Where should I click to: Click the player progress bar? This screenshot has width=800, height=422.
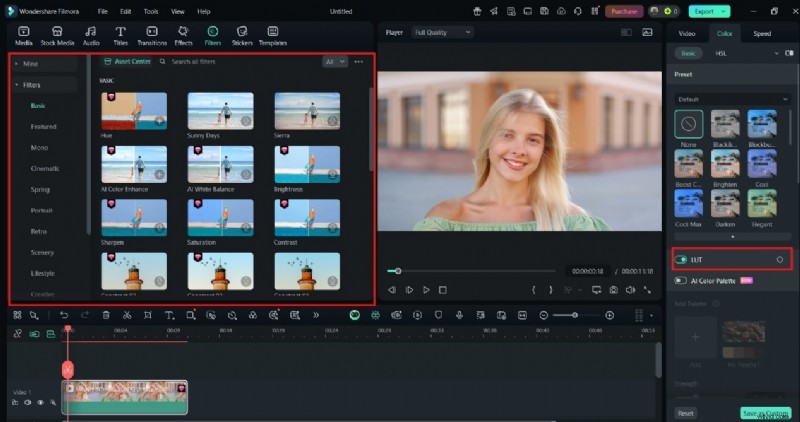coord(471,271)
